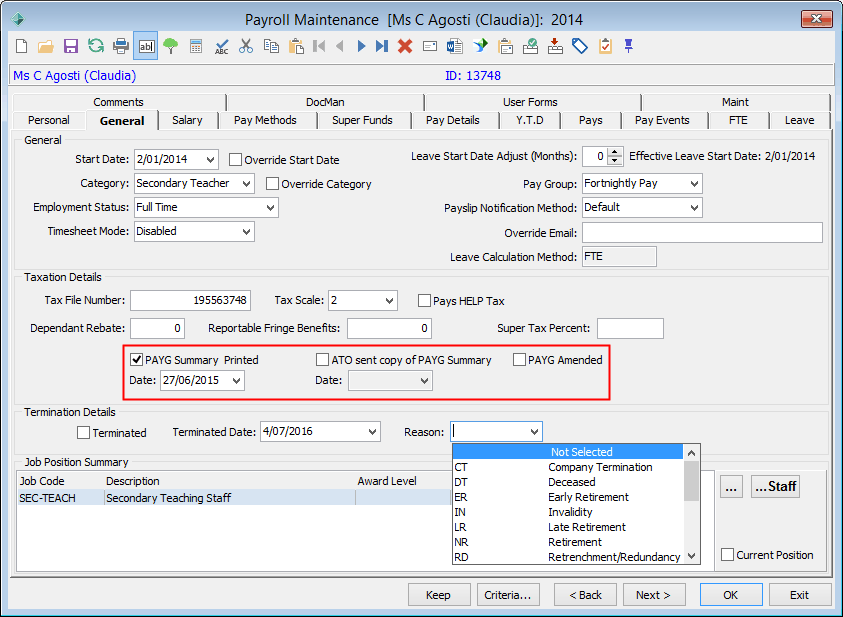This screenshot has width=843, height=617.
Task: Delete record with red X icon
Action: [x=405, y=46]
